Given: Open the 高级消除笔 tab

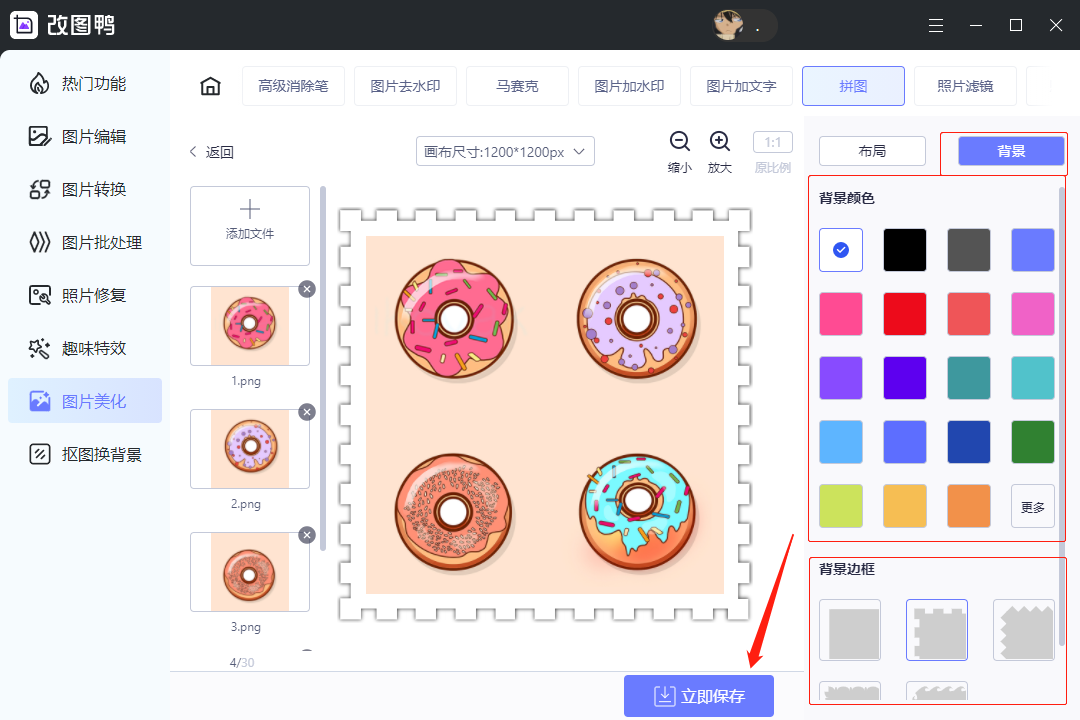Looking at the screenshot, I should tap(293, 86).
